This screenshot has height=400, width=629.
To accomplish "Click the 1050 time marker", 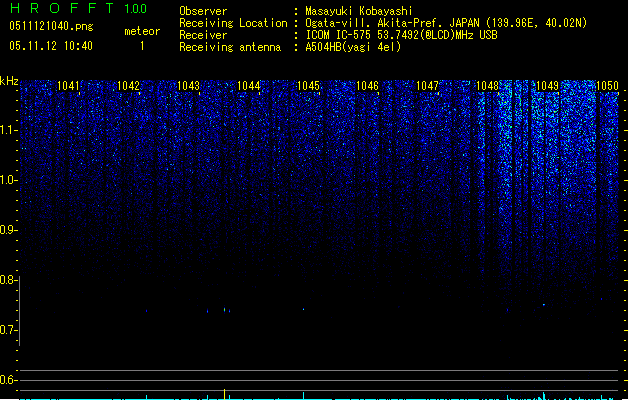I will pos(607,86).
